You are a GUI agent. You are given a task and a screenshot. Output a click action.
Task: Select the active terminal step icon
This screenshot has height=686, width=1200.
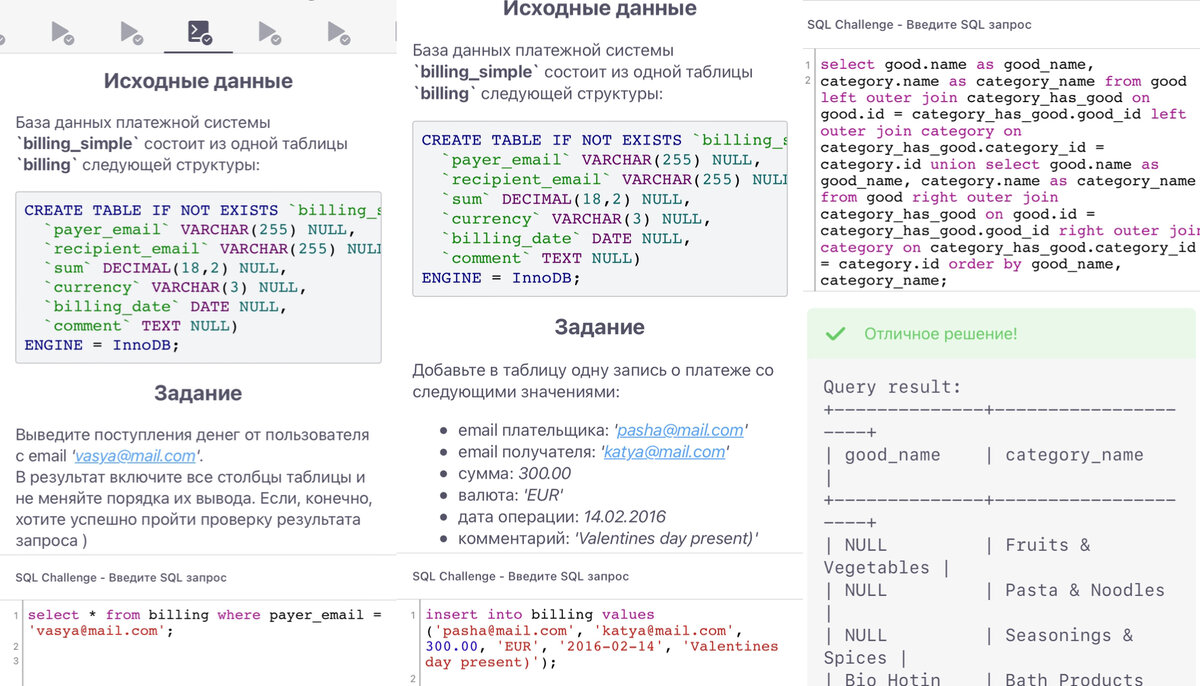[x=198, y=33]
